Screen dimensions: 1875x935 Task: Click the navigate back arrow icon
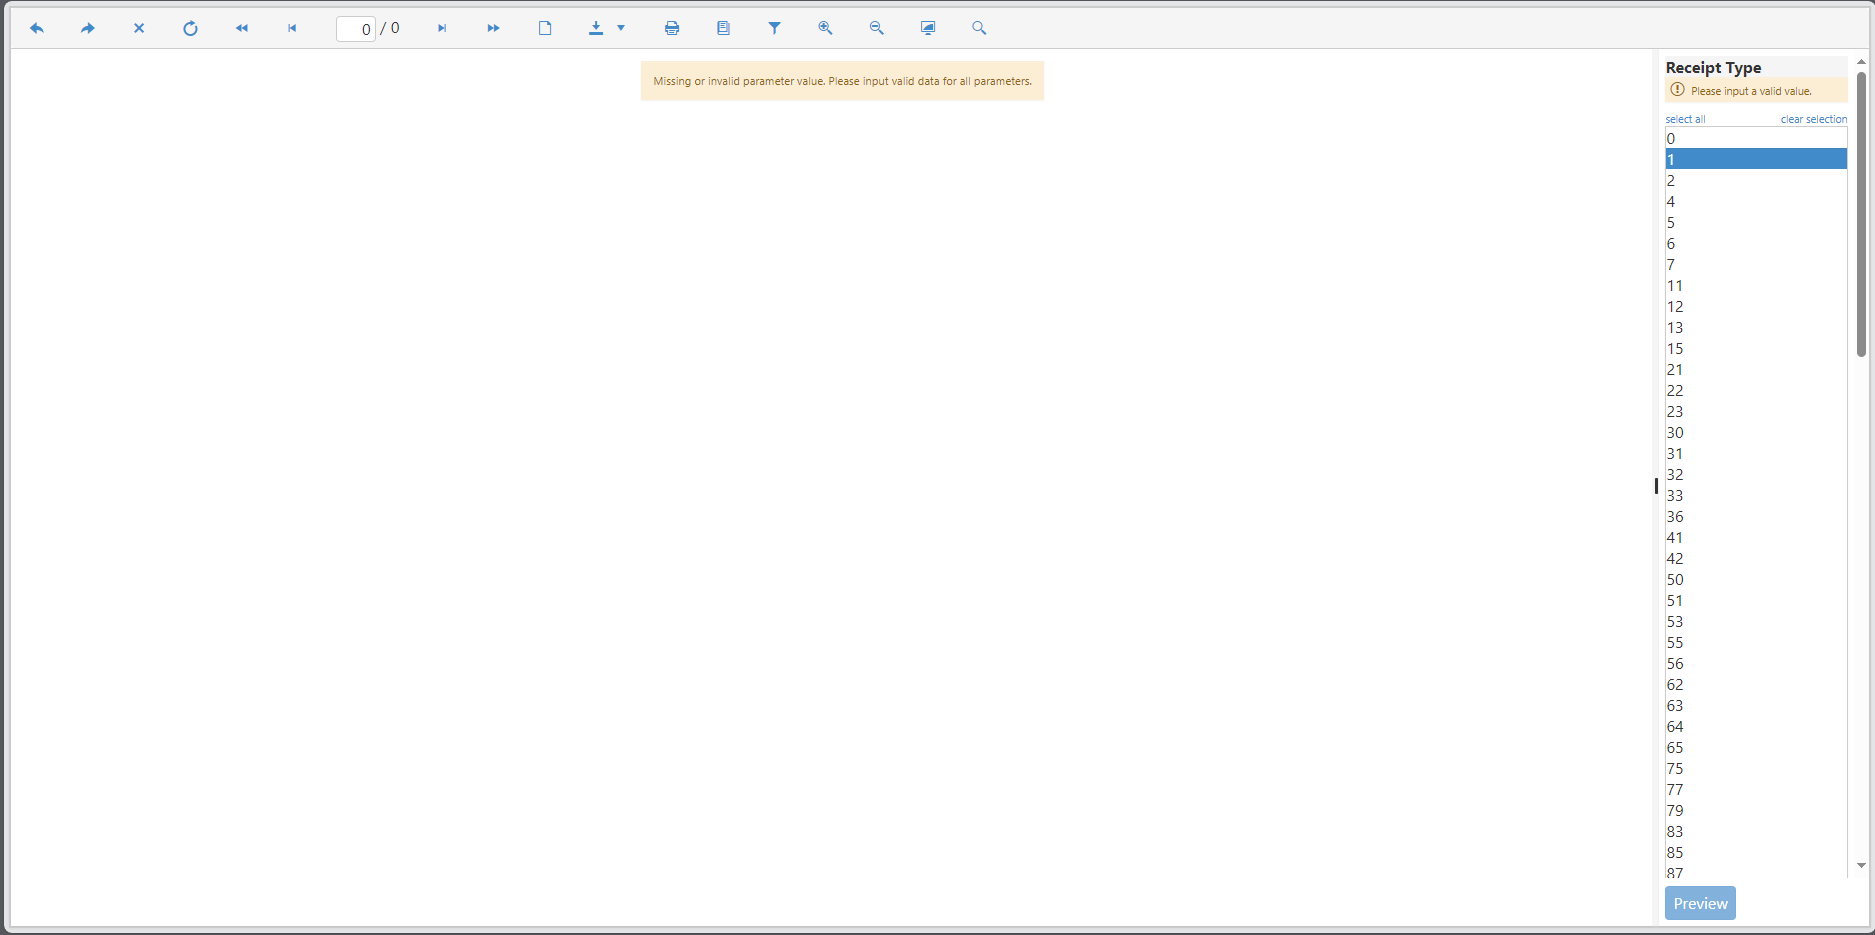tap(37, 28)
